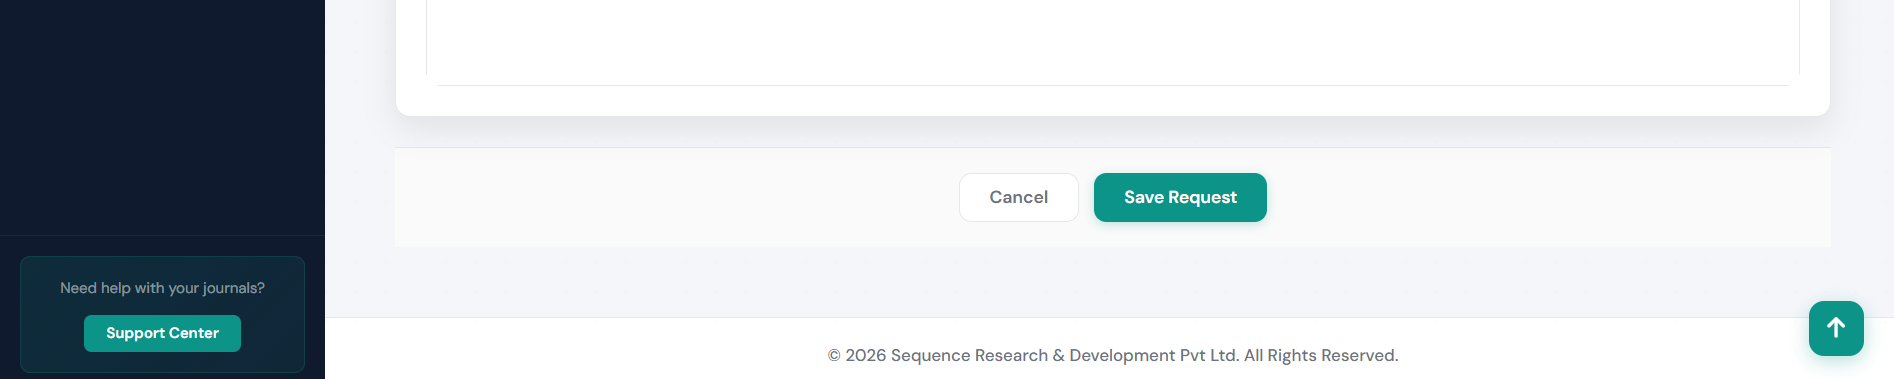Click the footer copyright notice text
Screen dimensions: 1894x379
point(1113,355)
